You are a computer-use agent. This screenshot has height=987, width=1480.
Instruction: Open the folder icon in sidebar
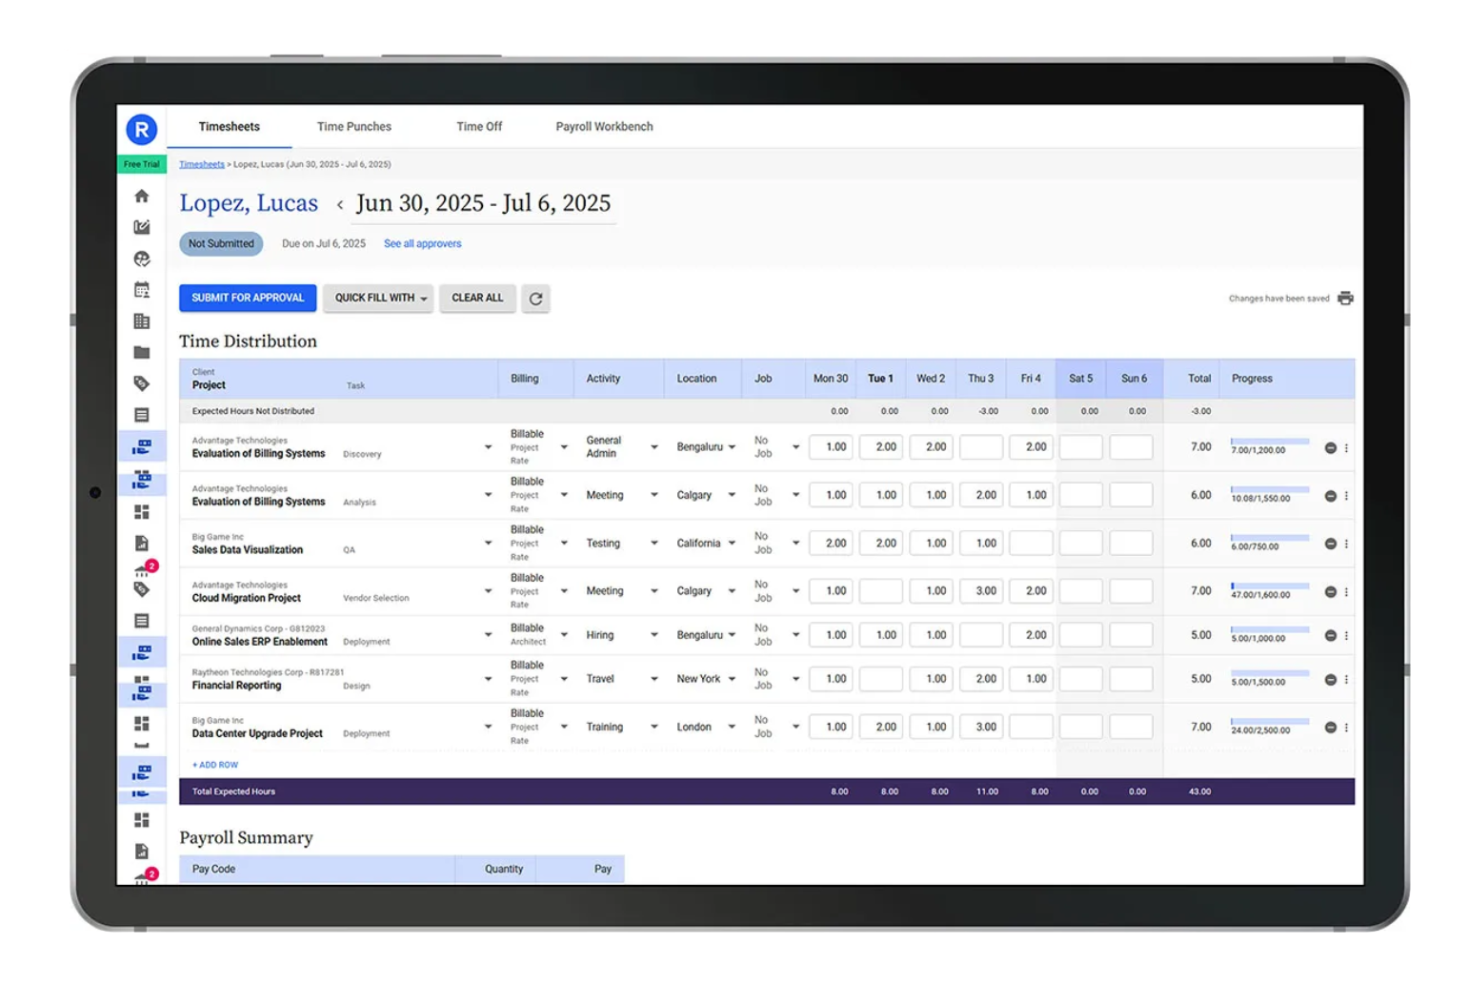[x=141, y=352]
